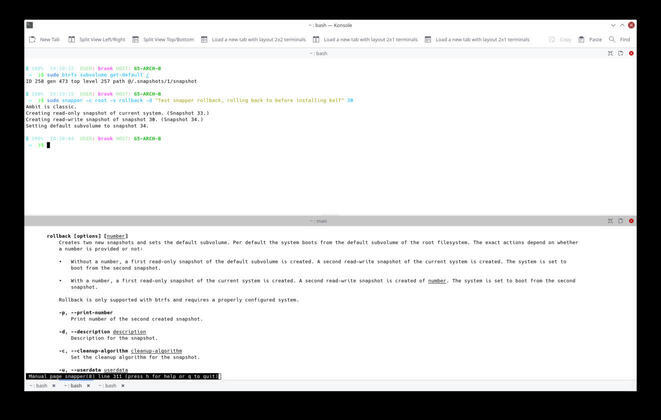Click the '-d, --description' option

point(102,332)
